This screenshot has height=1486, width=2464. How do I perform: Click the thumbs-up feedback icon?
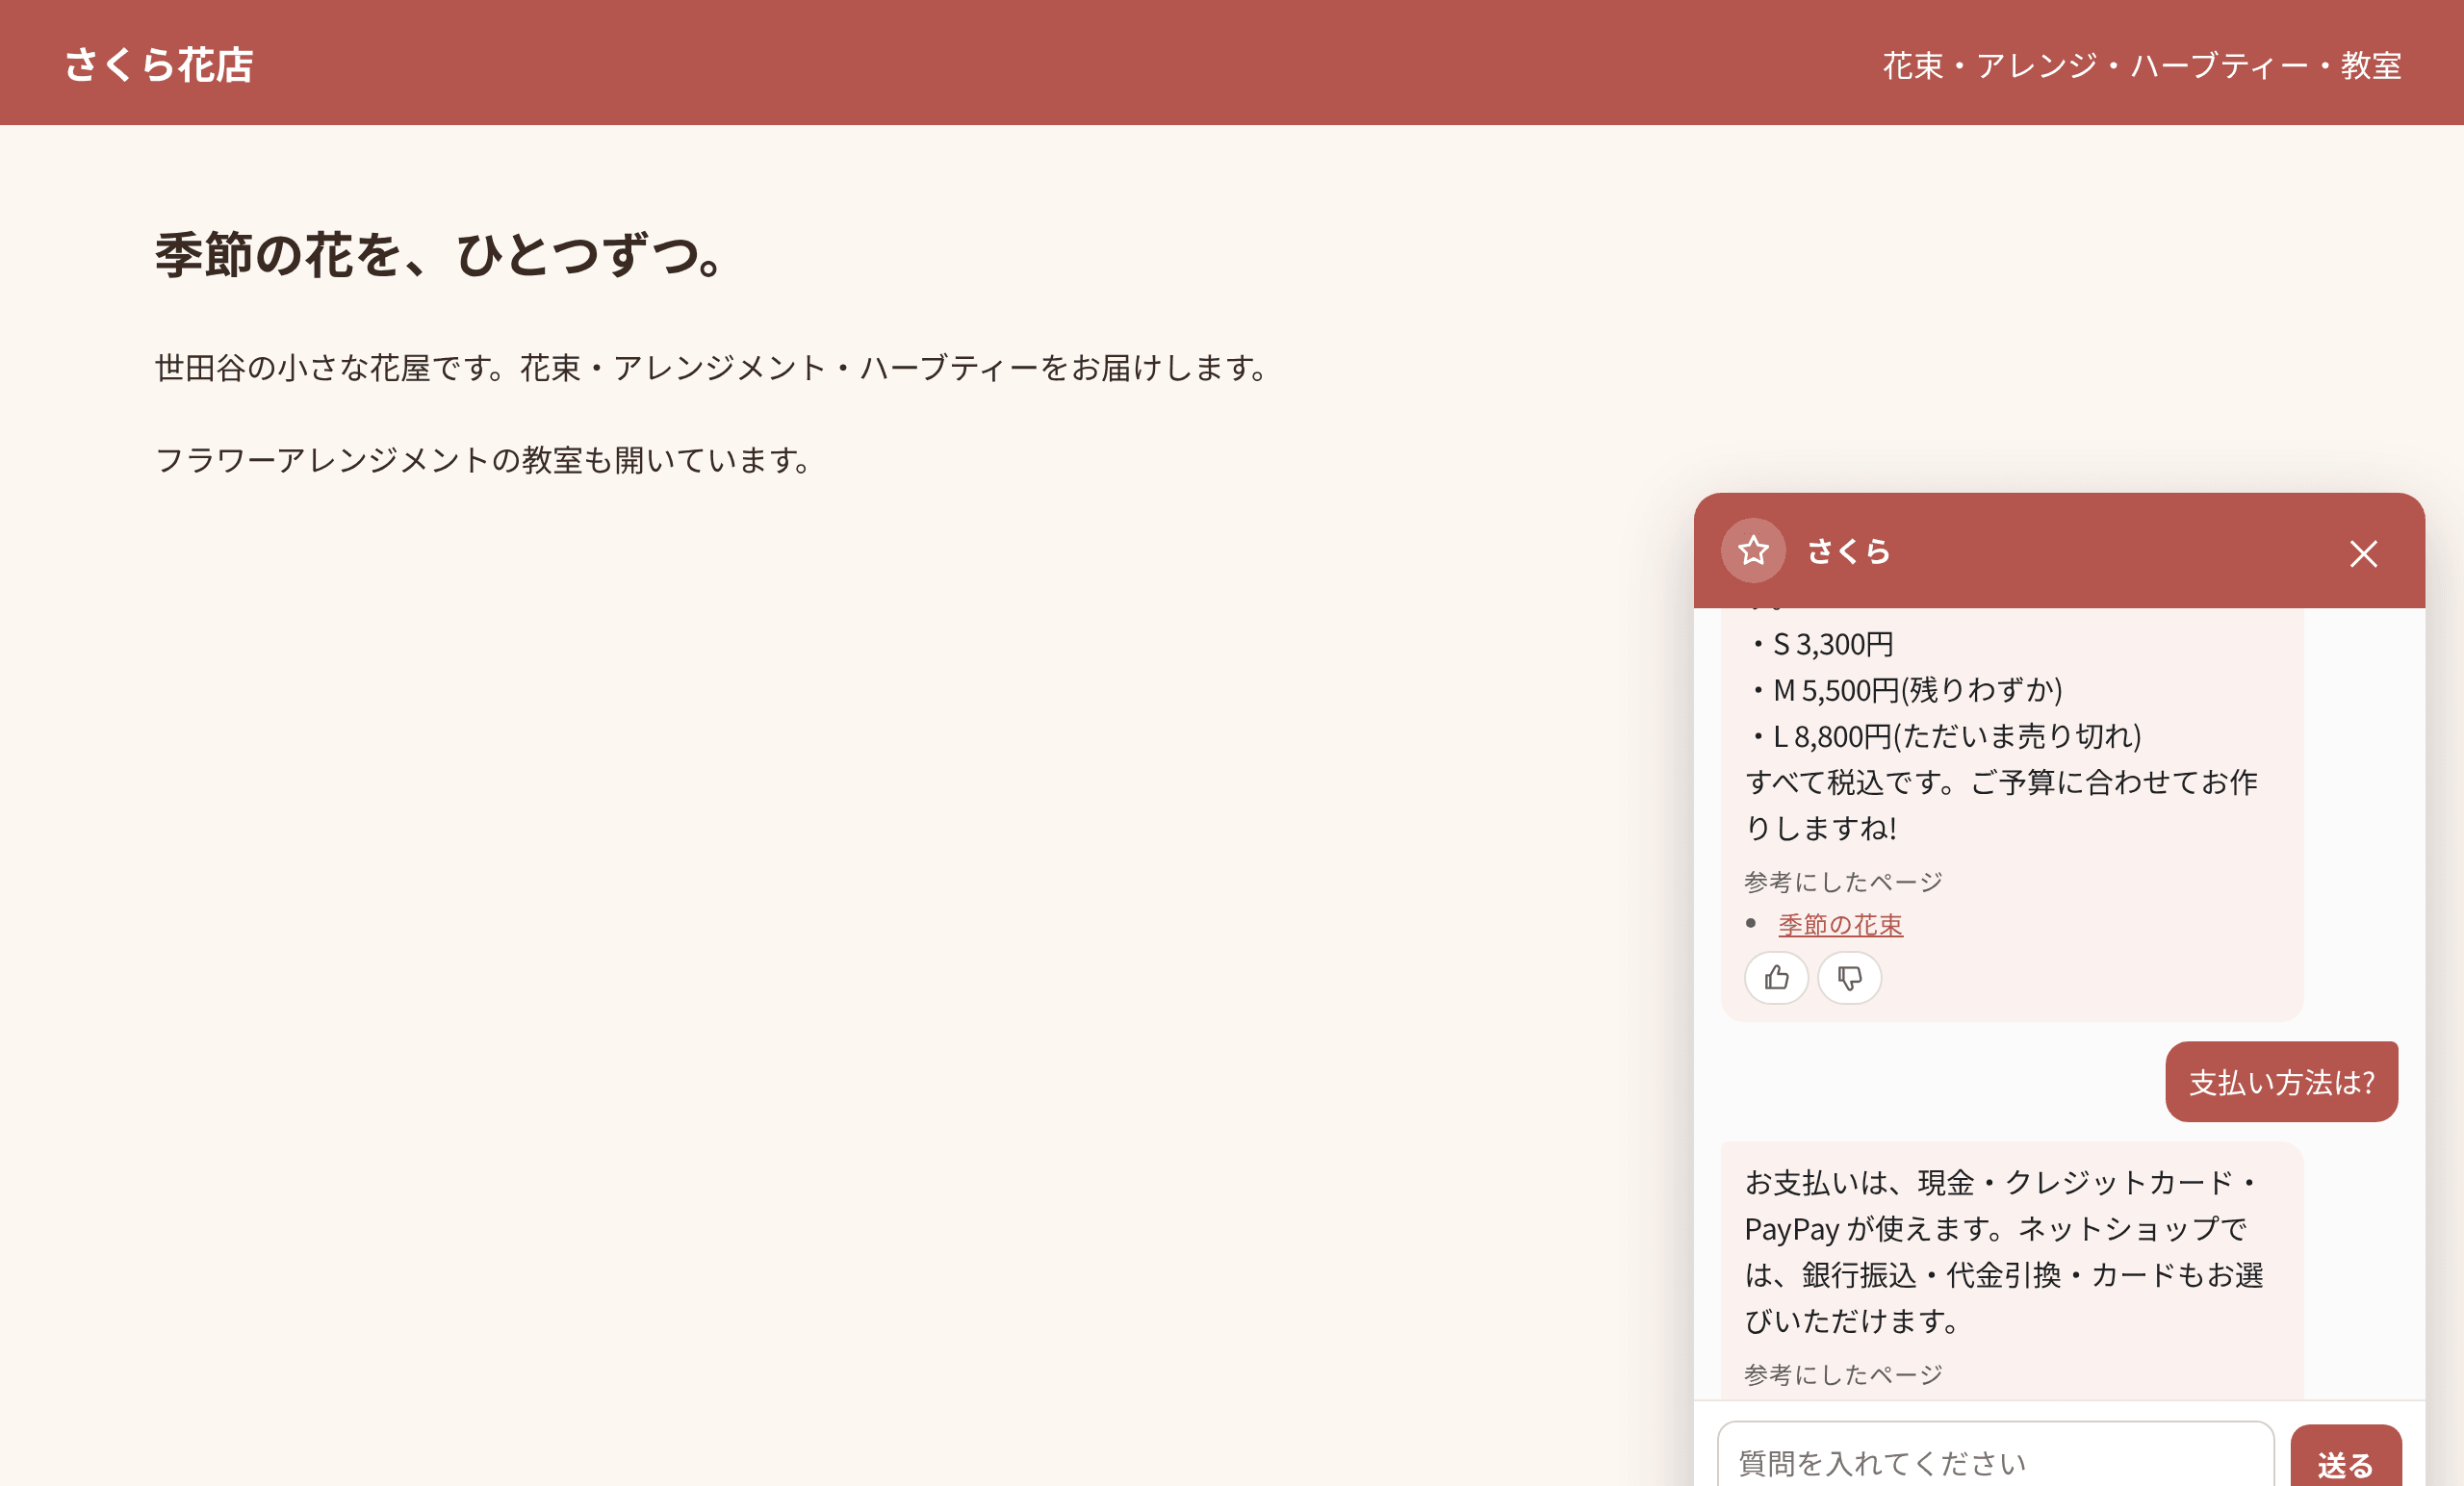[x=1776, y=977]
